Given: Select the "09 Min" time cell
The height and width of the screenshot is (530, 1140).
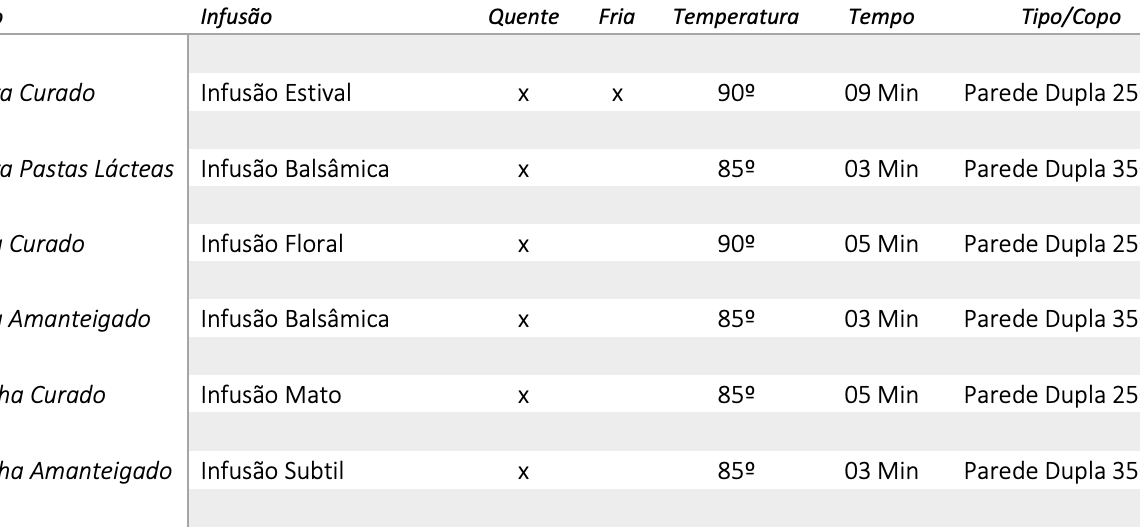Looking at the screenshot, I should [x=881, y=94].
